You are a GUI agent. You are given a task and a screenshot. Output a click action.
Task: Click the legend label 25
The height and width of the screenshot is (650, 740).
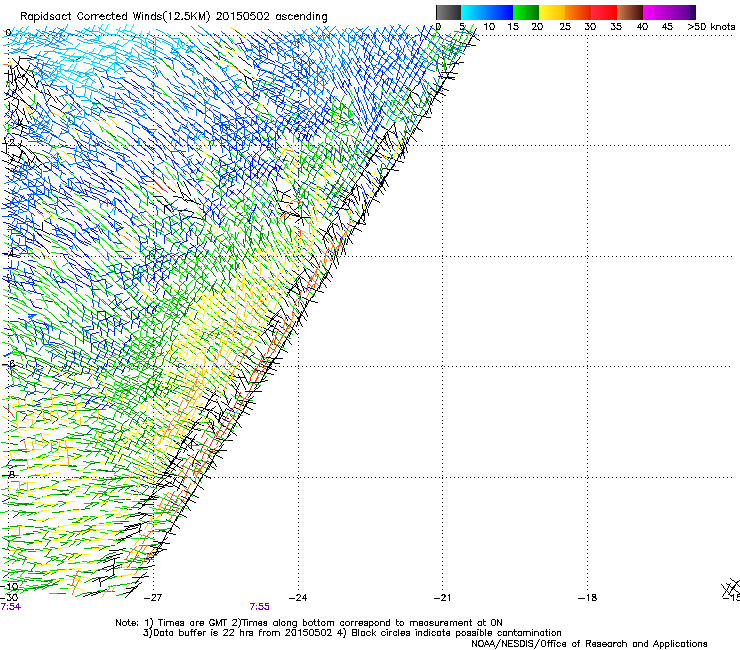click(565, 27)
